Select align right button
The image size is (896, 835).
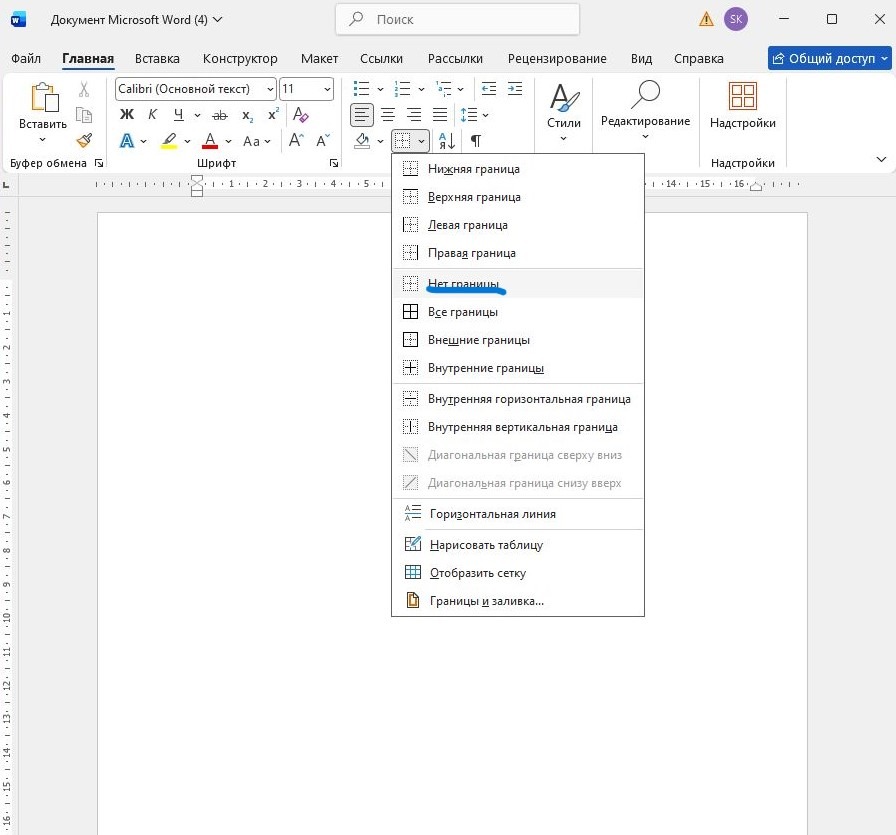pyautogui.click(x=414, y=115)
